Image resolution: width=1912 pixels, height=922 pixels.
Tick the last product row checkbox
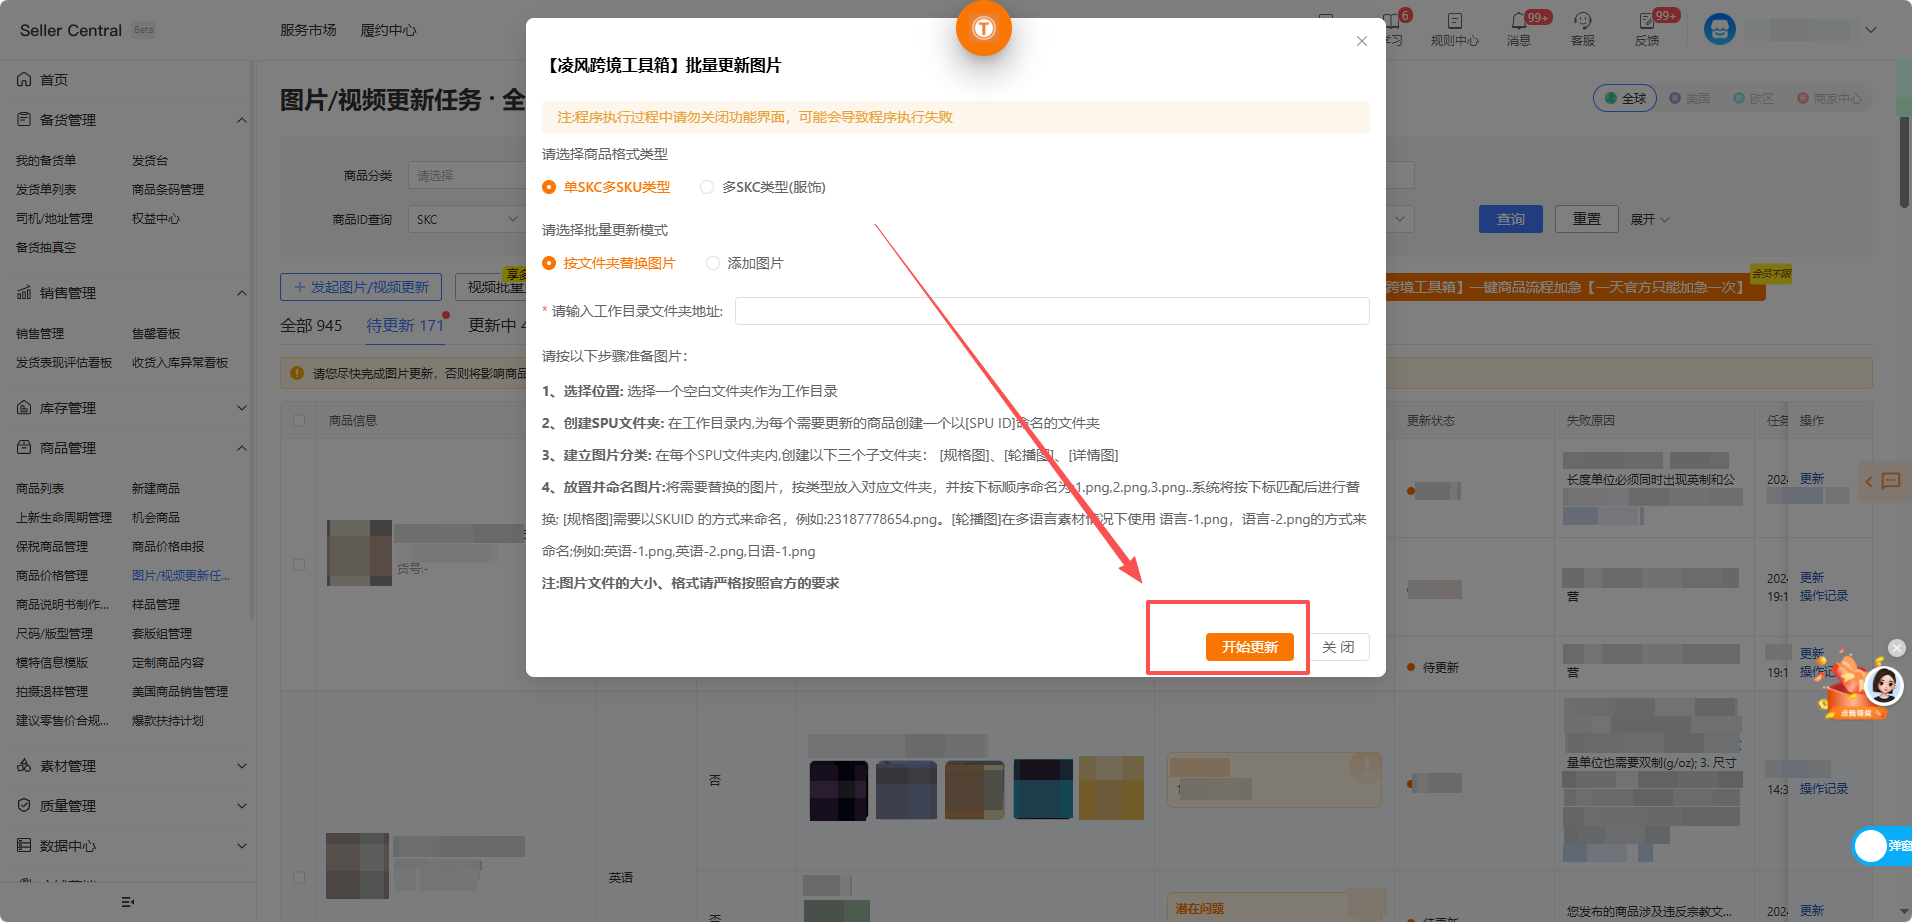pyautogui.click(x=299, y=877)
